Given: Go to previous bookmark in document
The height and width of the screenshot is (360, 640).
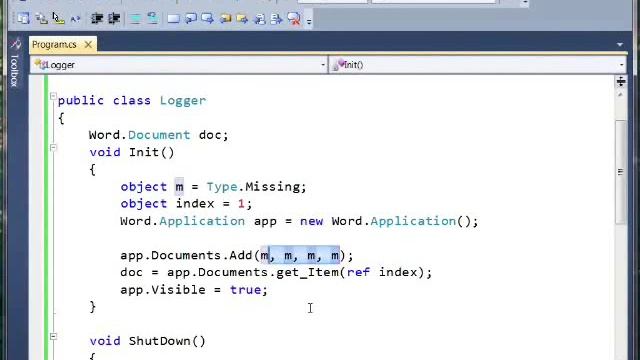Looking at the screenshot, I should [260, 19].
